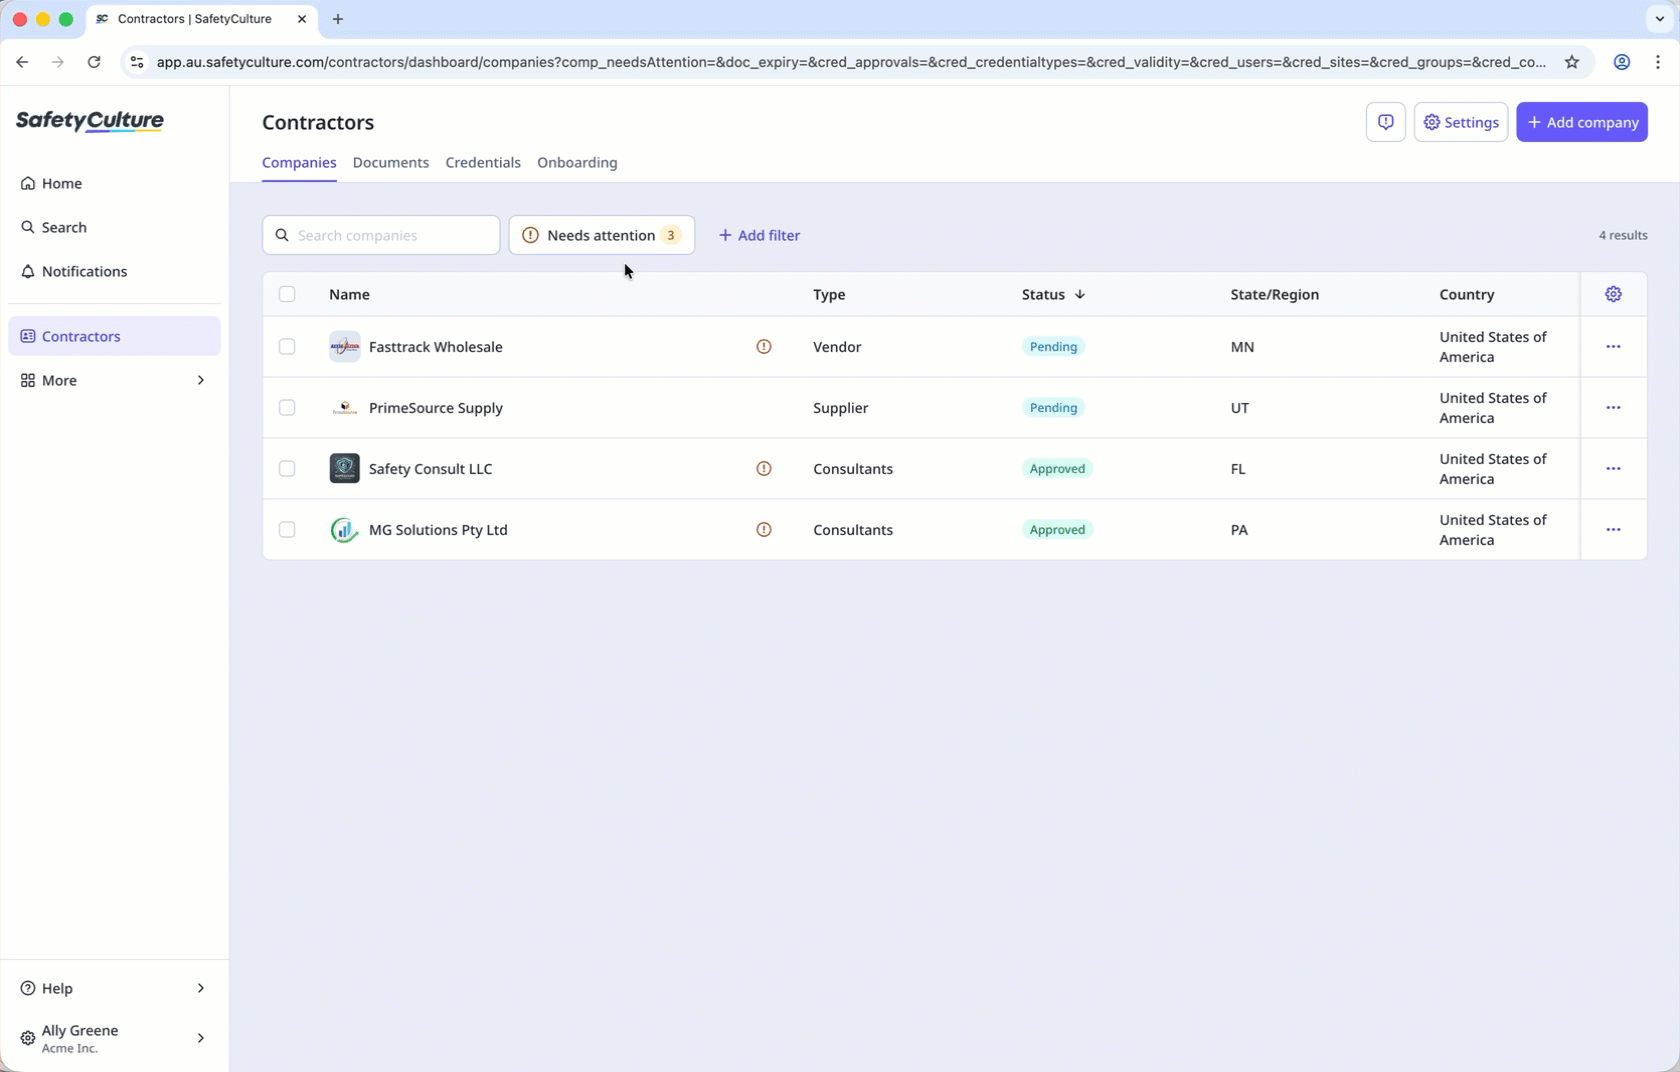The width and height of the screenshot is (1680, 1072).
Task: Switch to the Documents tab
Action: pos(391,163)
